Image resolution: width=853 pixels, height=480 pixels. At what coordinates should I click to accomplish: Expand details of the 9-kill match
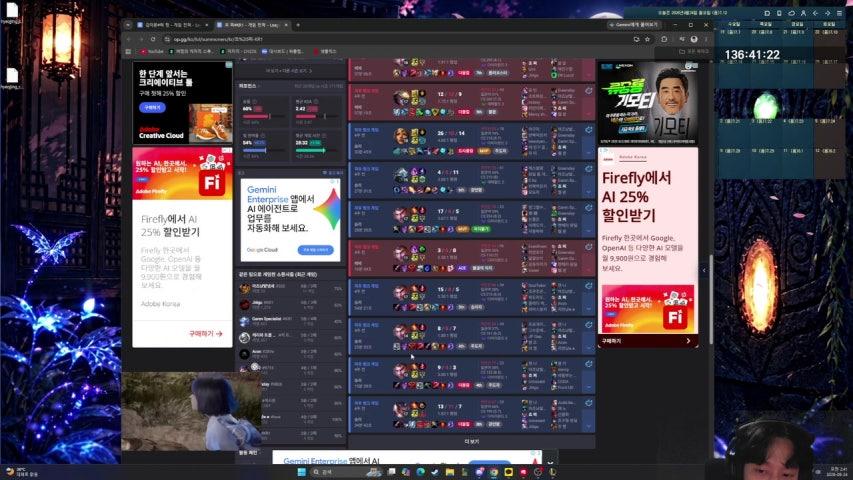pos(589,387)
